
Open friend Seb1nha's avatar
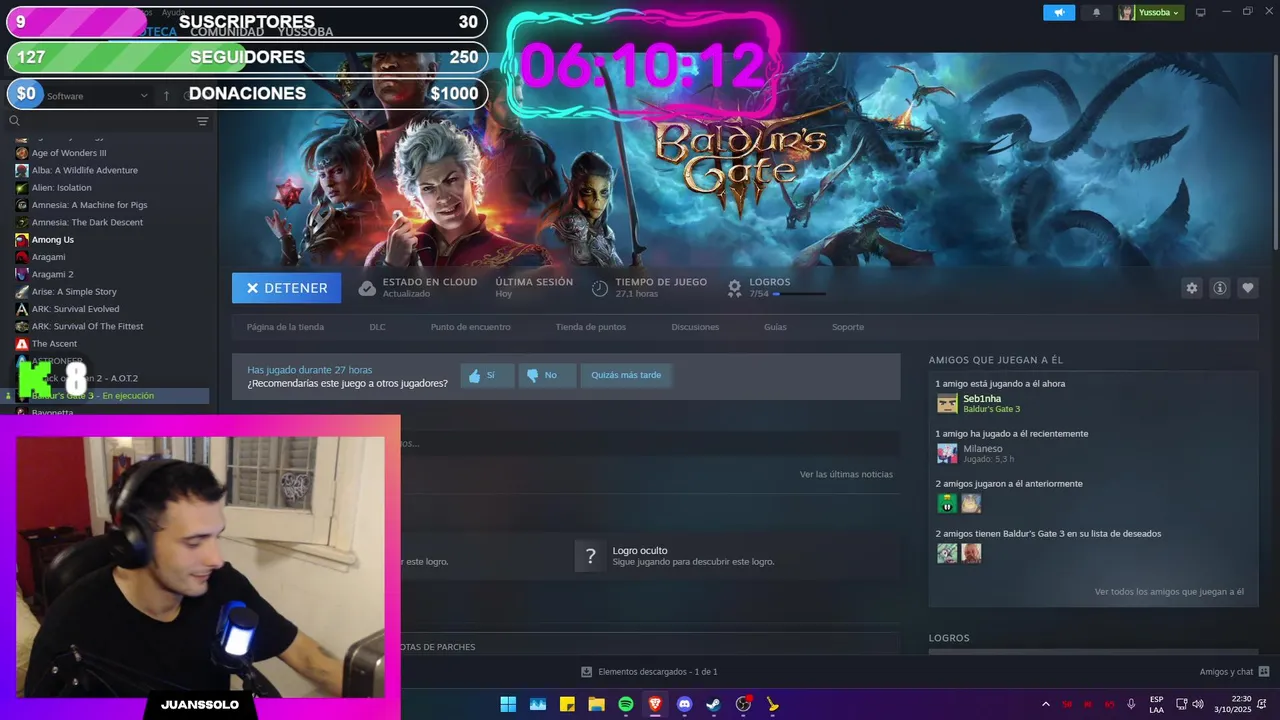[x=947, y=403]
